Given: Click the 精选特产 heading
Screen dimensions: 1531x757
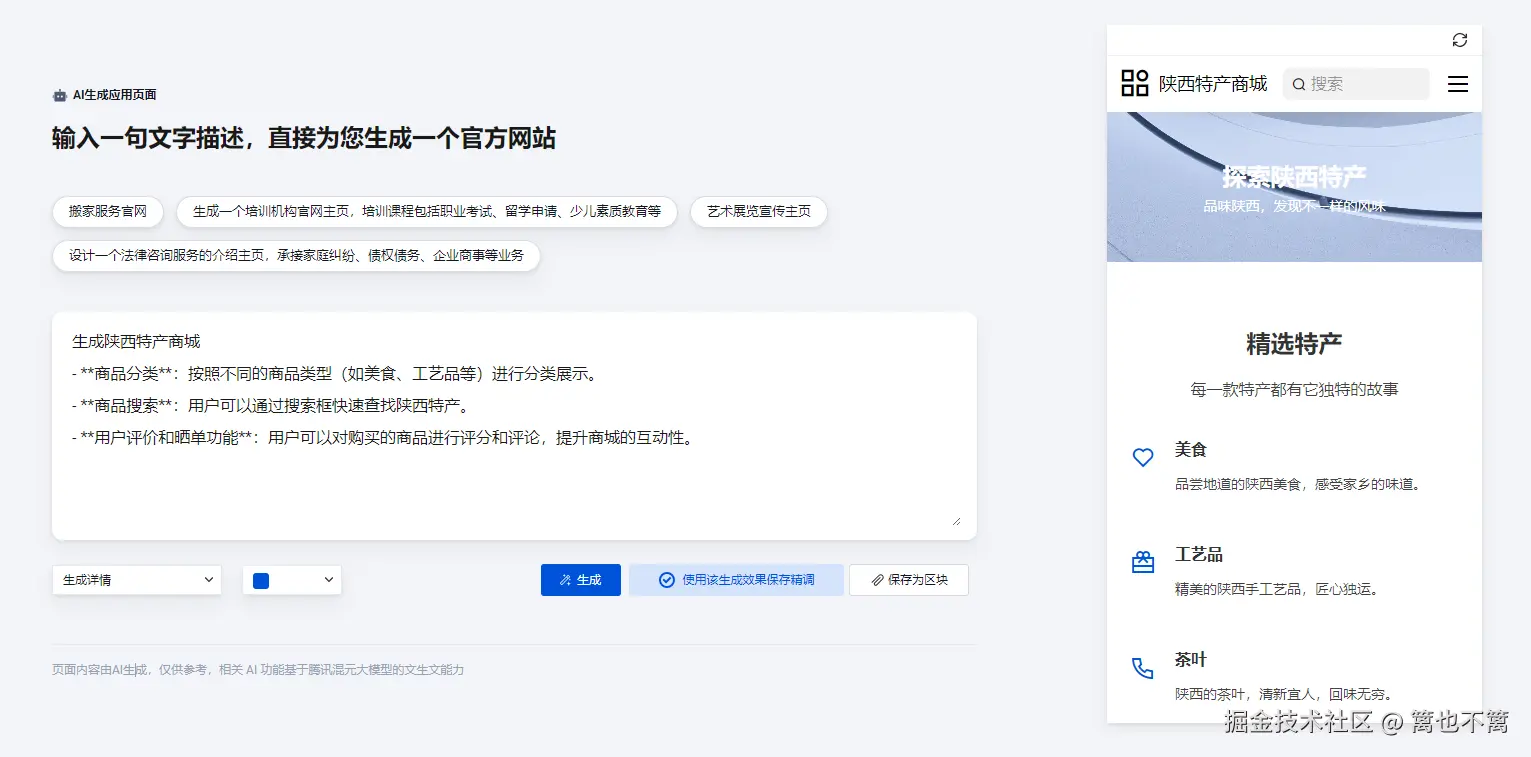Looking at the screenshot, I should [1294, 344].
